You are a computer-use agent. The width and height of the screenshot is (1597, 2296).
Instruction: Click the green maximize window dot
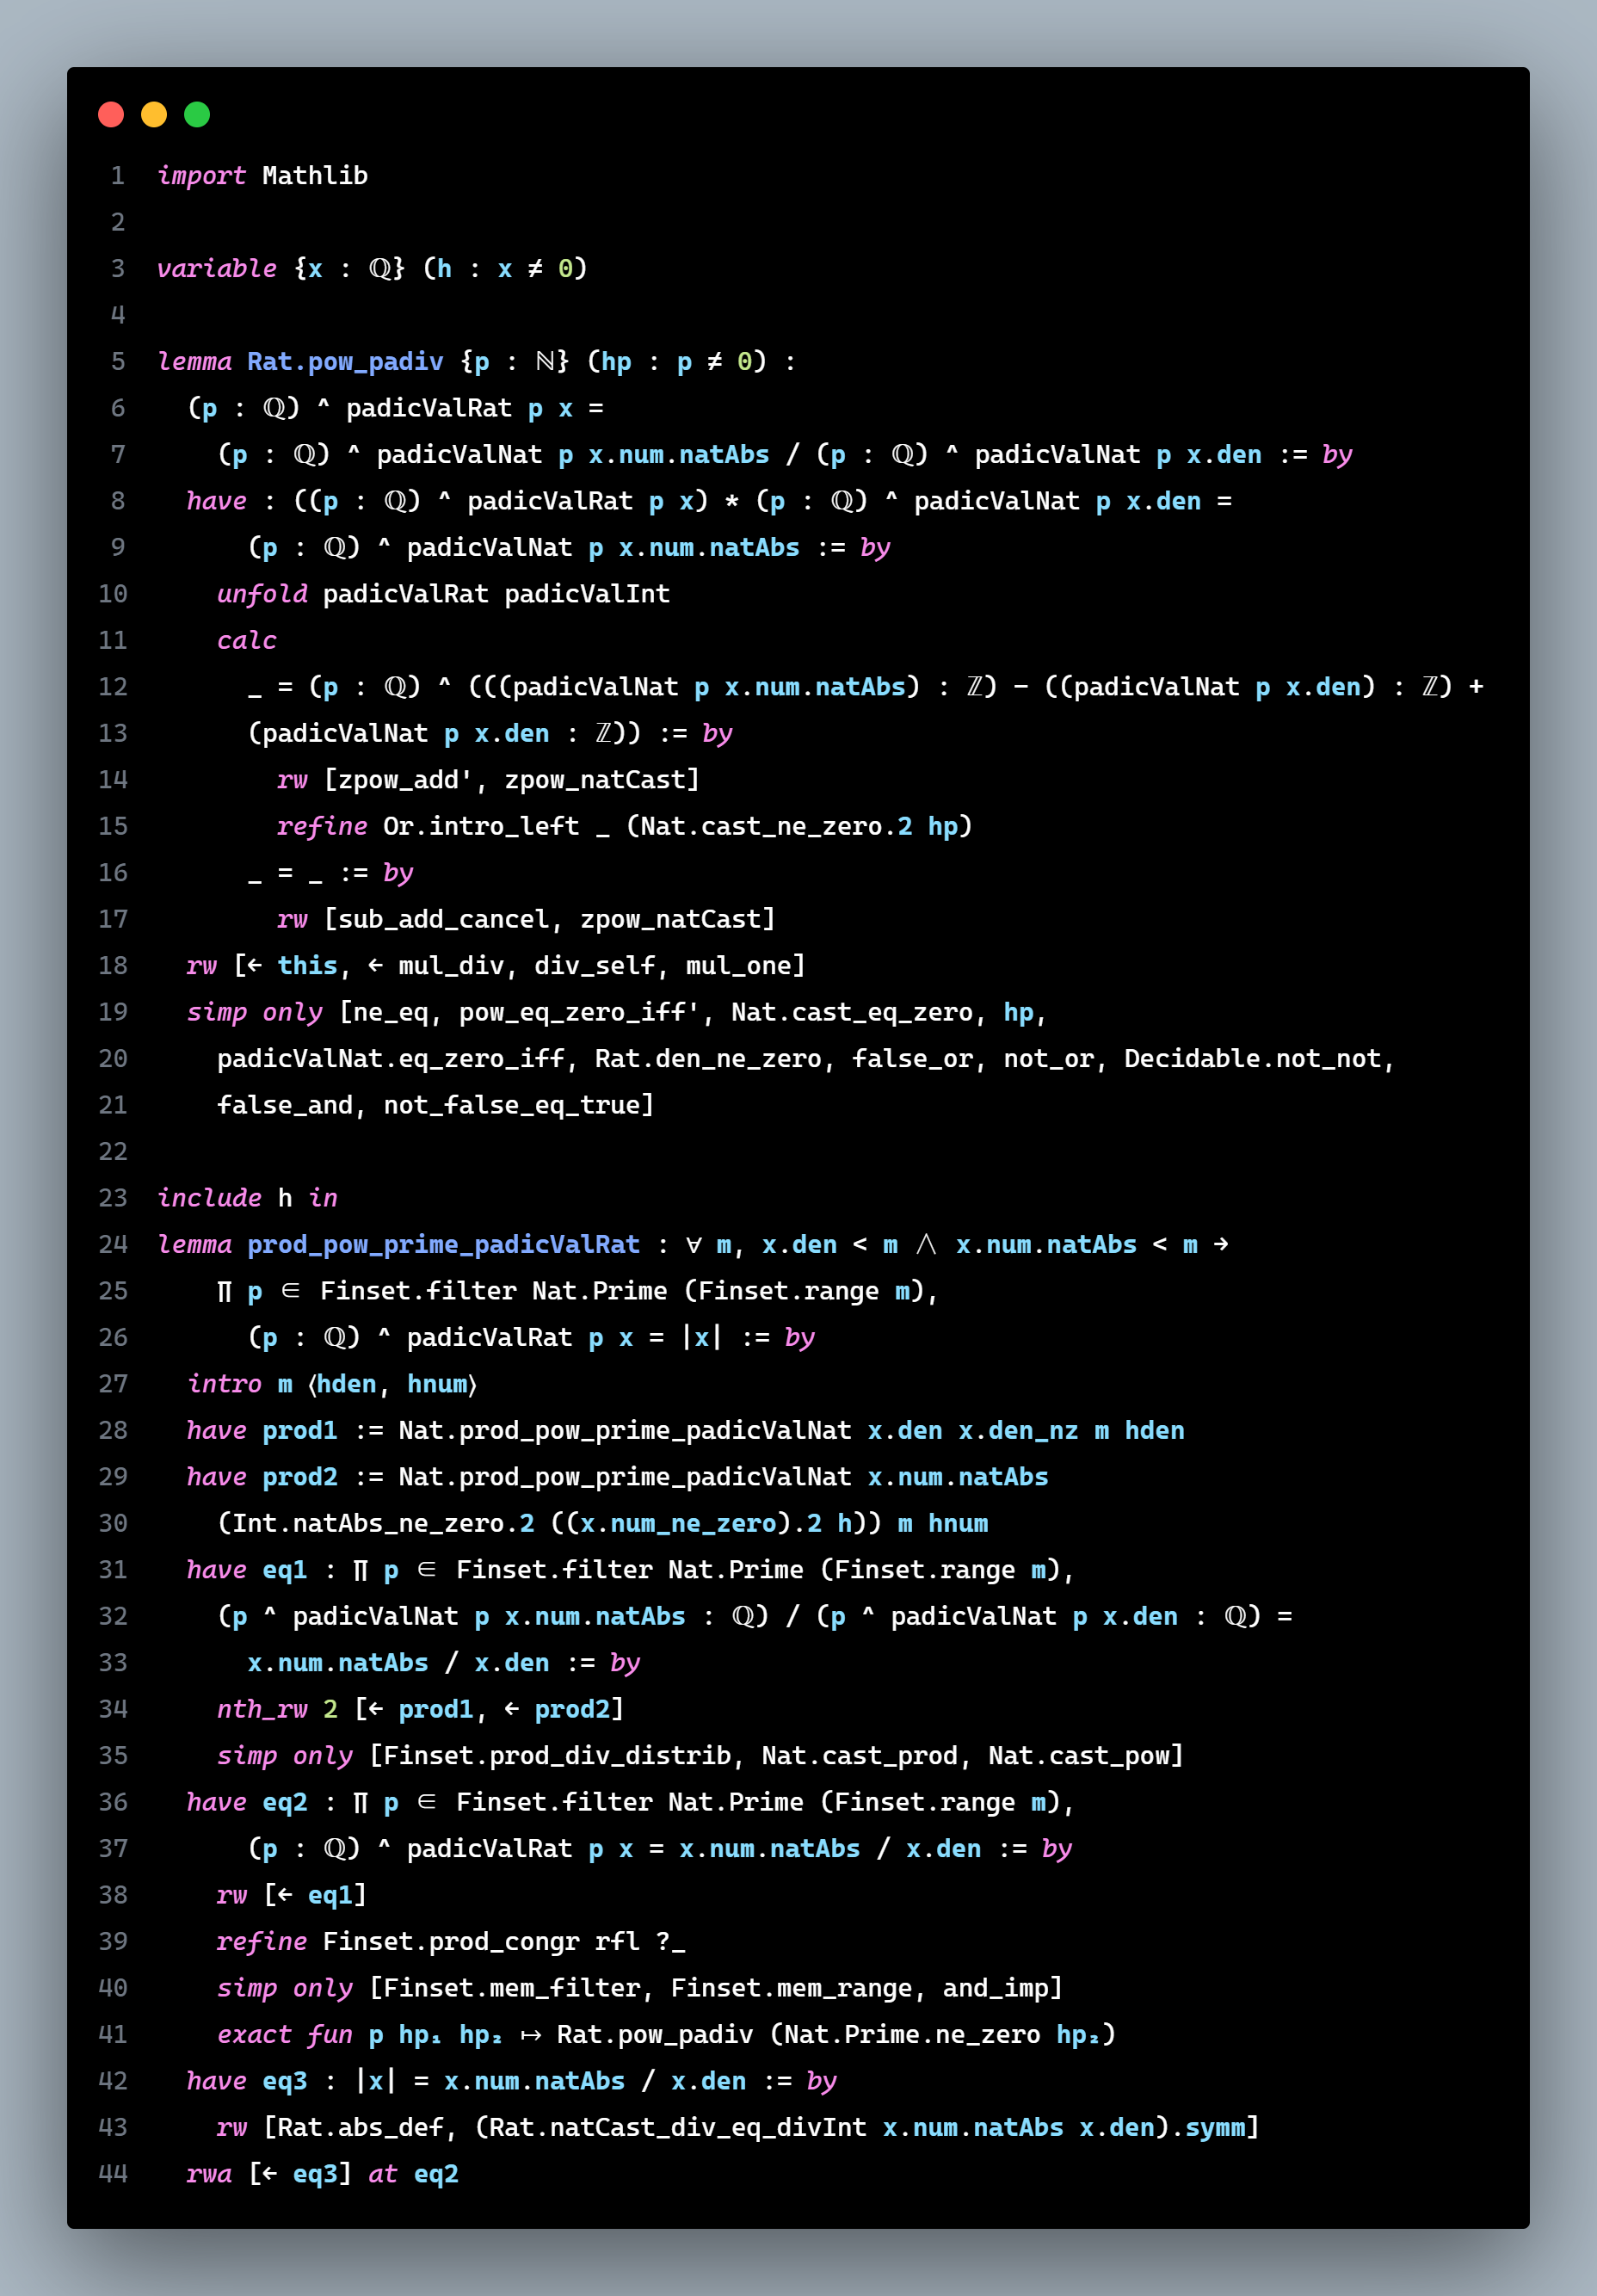click(197, 115)
